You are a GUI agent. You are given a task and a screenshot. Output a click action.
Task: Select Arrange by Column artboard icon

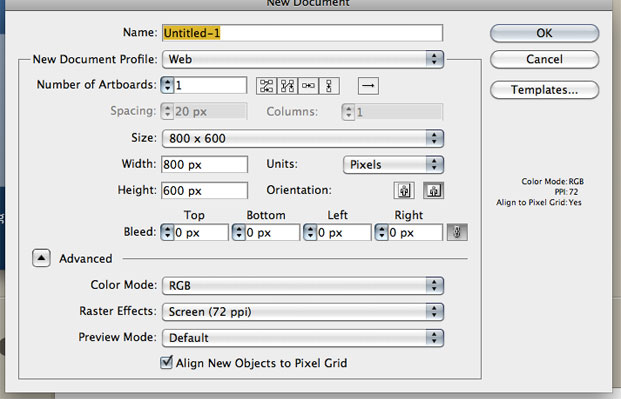(x=329, y=86)
